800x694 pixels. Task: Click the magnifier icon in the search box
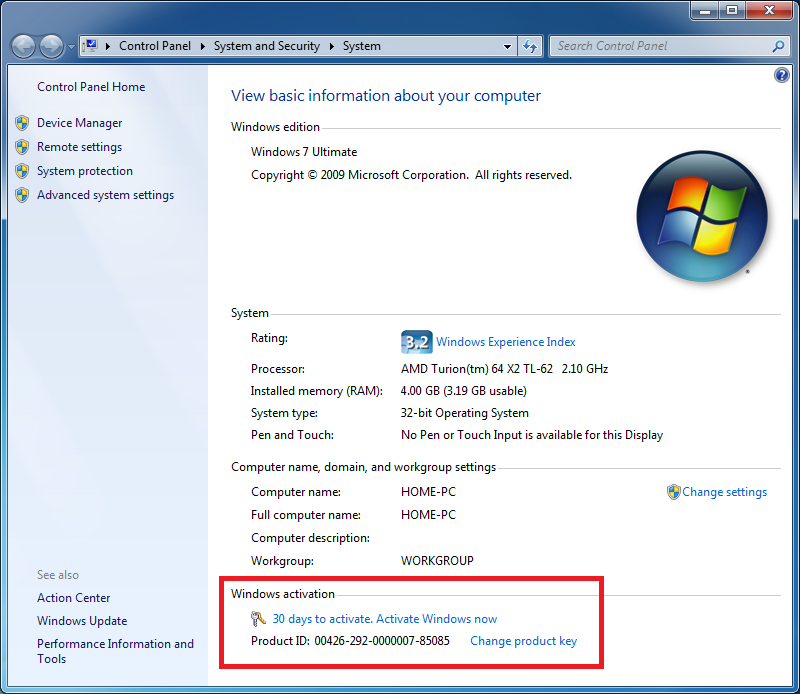[777, 46]
